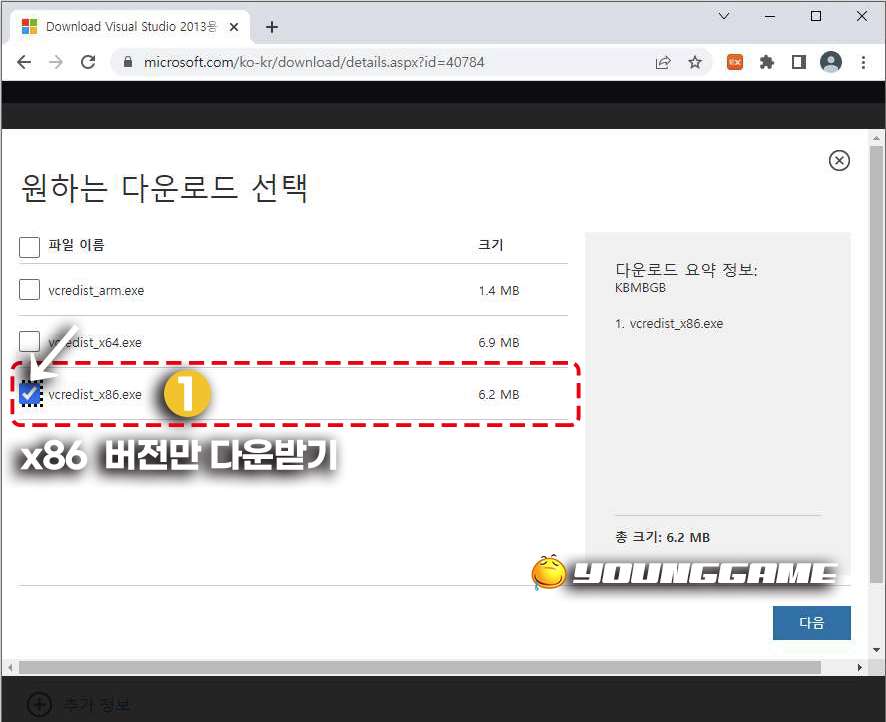
Task: Click the vertical scrollbar thumb
Action: tap(876, 364)
